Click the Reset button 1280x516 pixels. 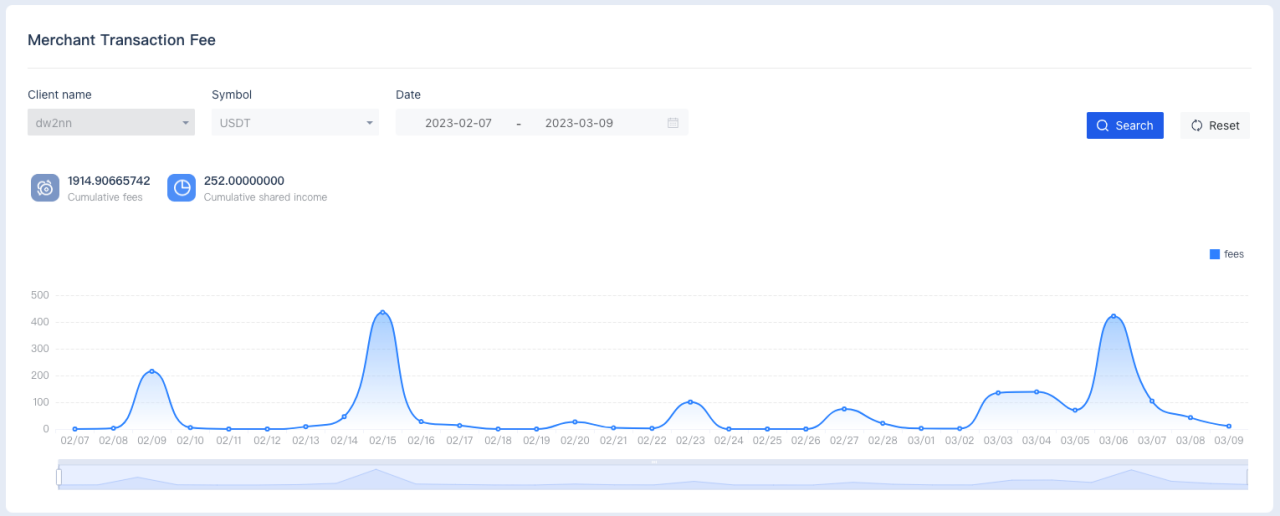tap(1215, 126)
